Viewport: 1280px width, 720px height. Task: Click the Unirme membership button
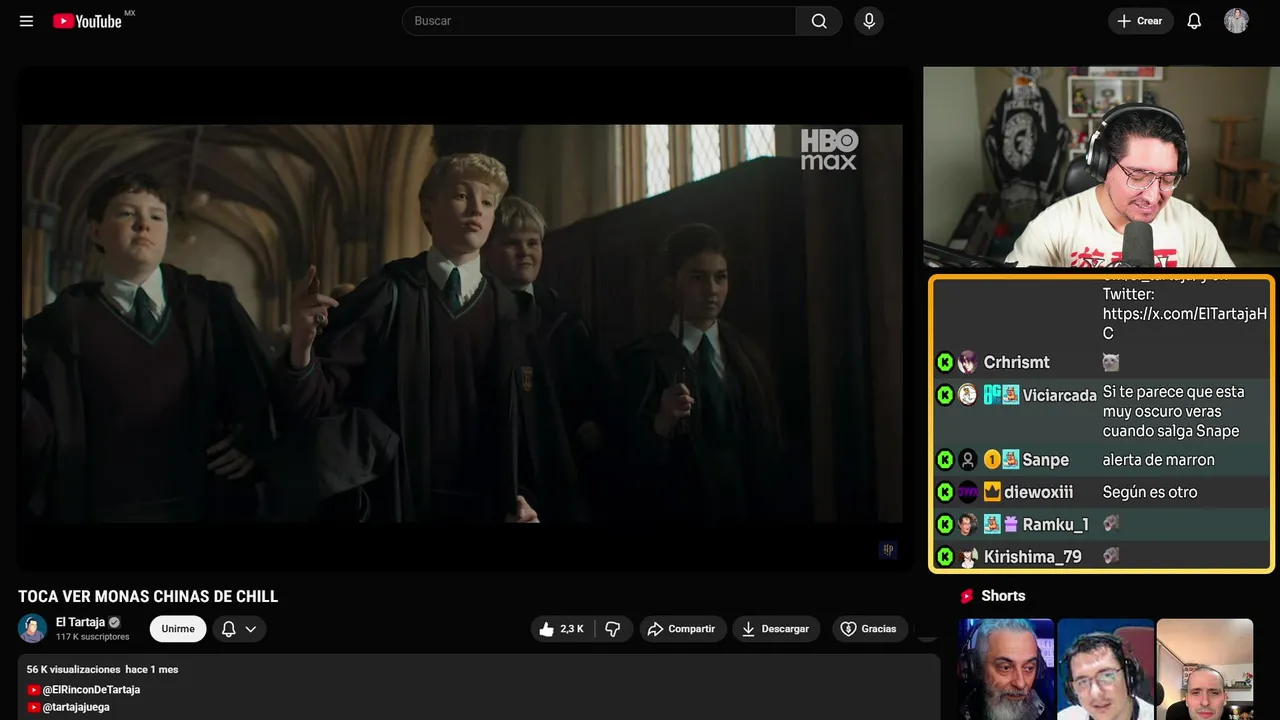pos(178,629)
